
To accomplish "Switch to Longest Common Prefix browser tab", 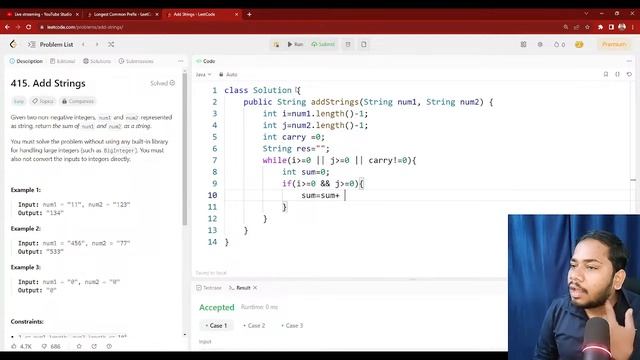I will pyautogui.click(x=122, y=14).
